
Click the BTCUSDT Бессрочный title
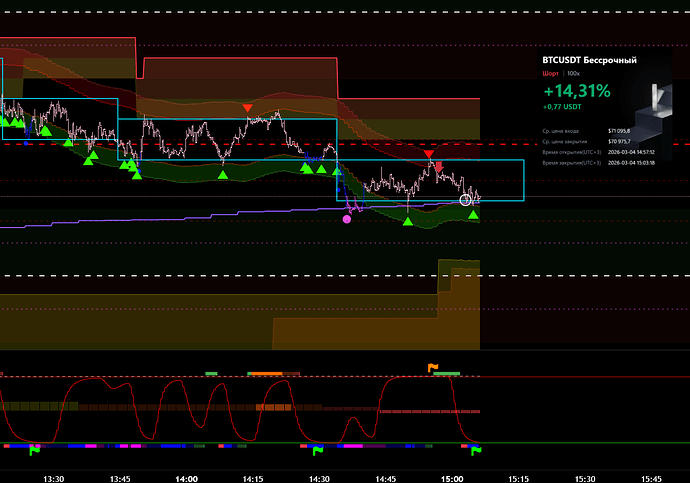[588, 60]
